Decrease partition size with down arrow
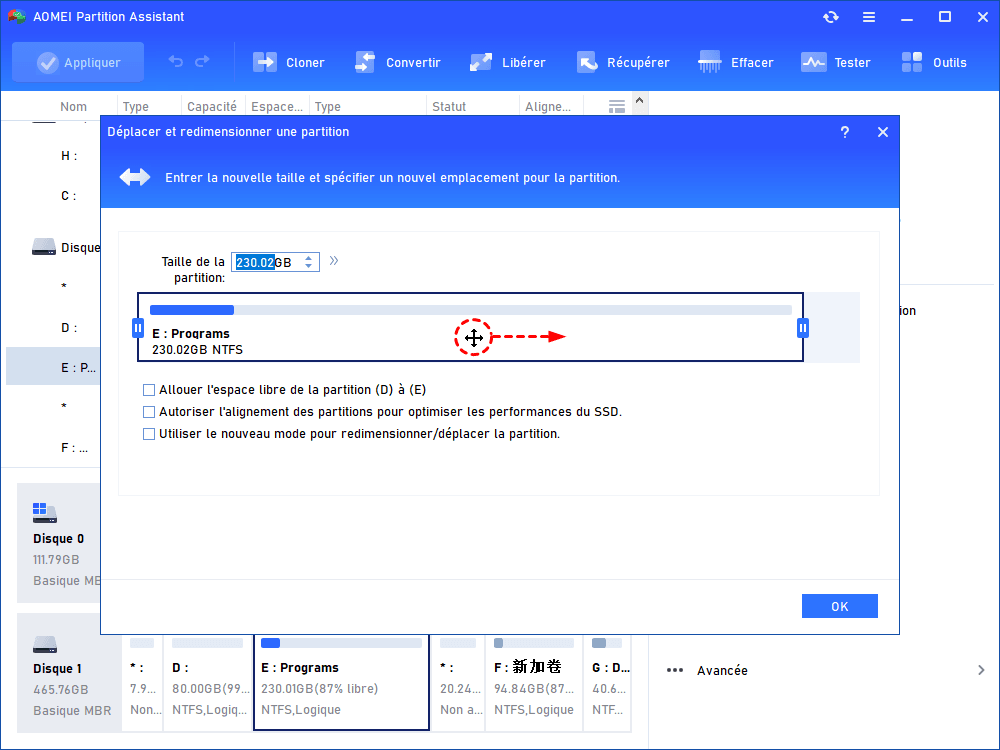 (309, 266)
